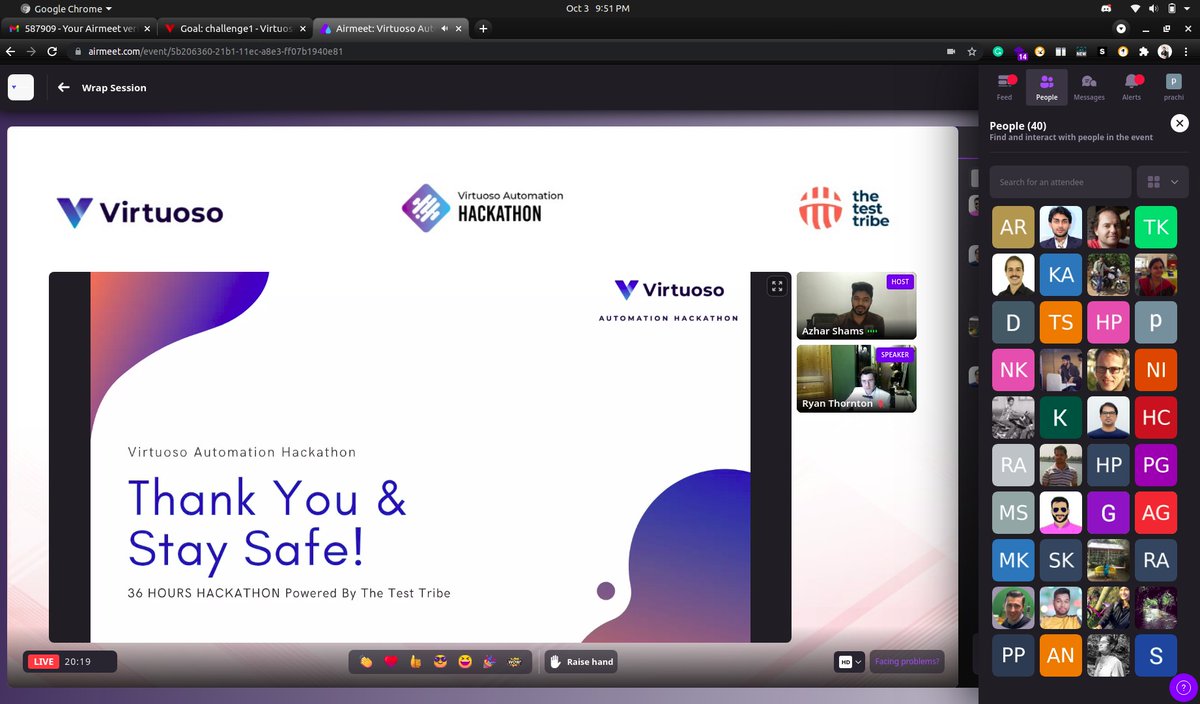1200x704 pixels.
Task: Send the party popper reaction
Action: pos(490,662)
